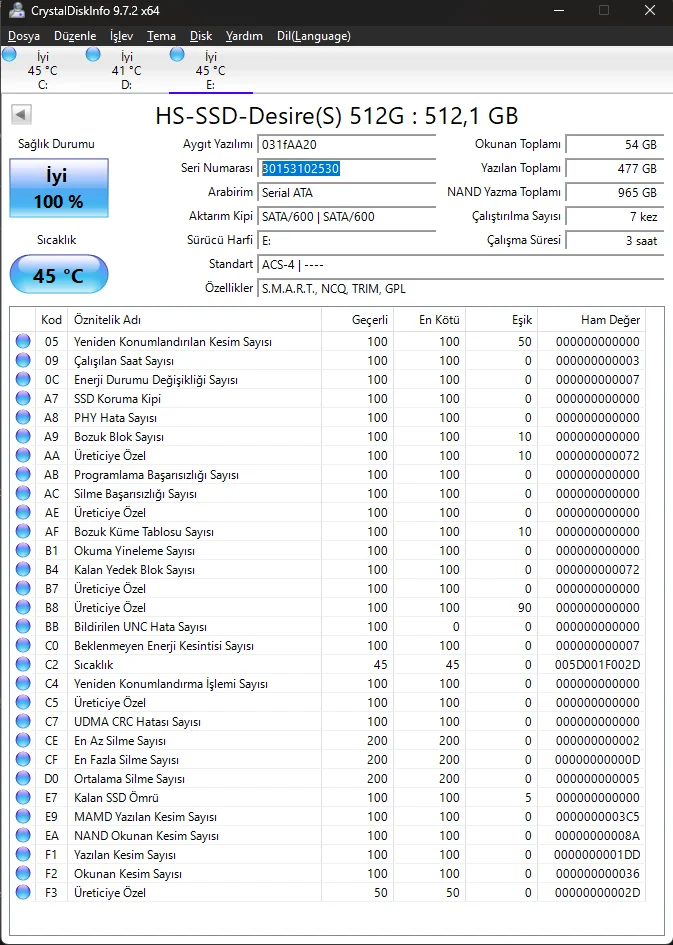
Task: Click status icon for attribute 09
Action: tap(23, 360)
